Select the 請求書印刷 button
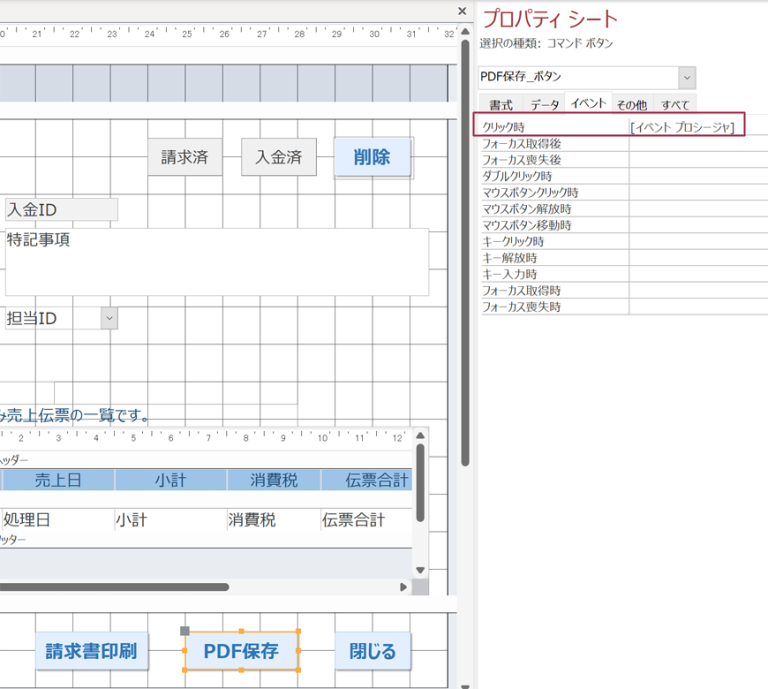This screenshot has height=689, width=768. [x=92, y=652]
